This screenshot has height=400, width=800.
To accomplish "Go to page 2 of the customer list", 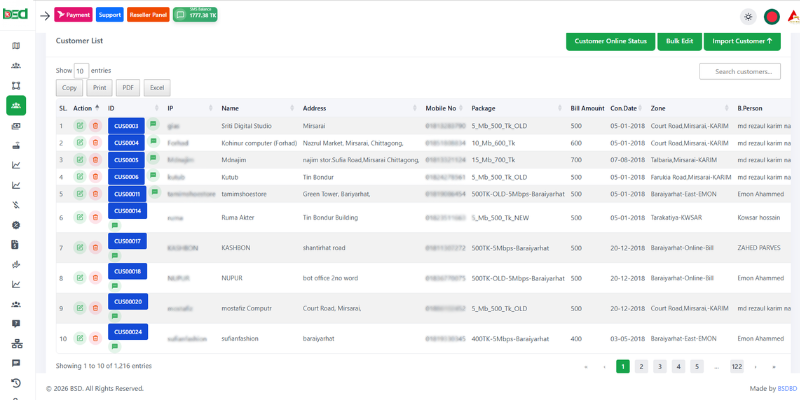I will tap(641, 366).
